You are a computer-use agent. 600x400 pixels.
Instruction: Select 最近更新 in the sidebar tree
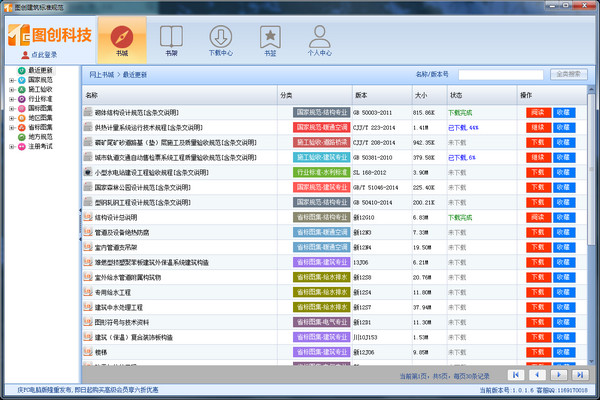tap(40, 70)
